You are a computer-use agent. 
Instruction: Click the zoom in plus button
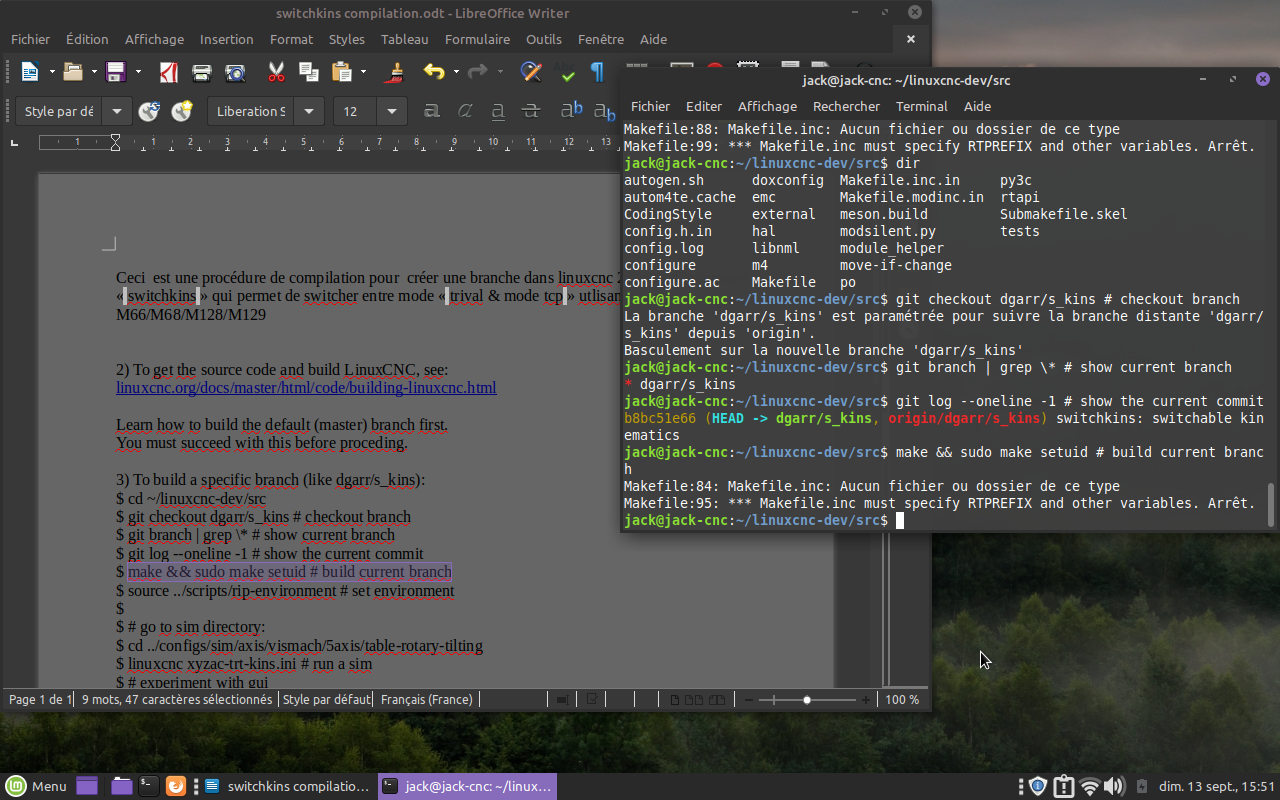pyautogui.click(x=866, y=700)
